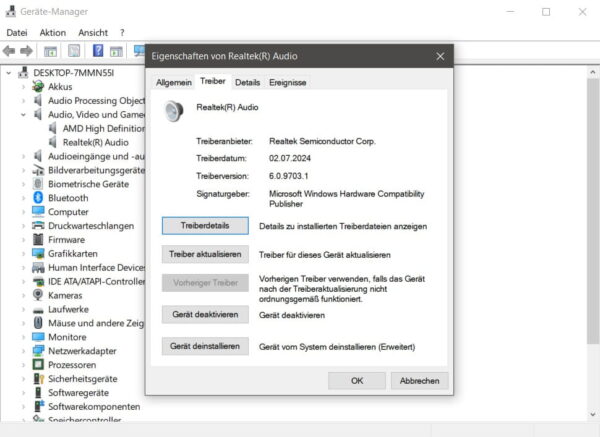Collapse the Audio, Video und Game node

(23, 114)
